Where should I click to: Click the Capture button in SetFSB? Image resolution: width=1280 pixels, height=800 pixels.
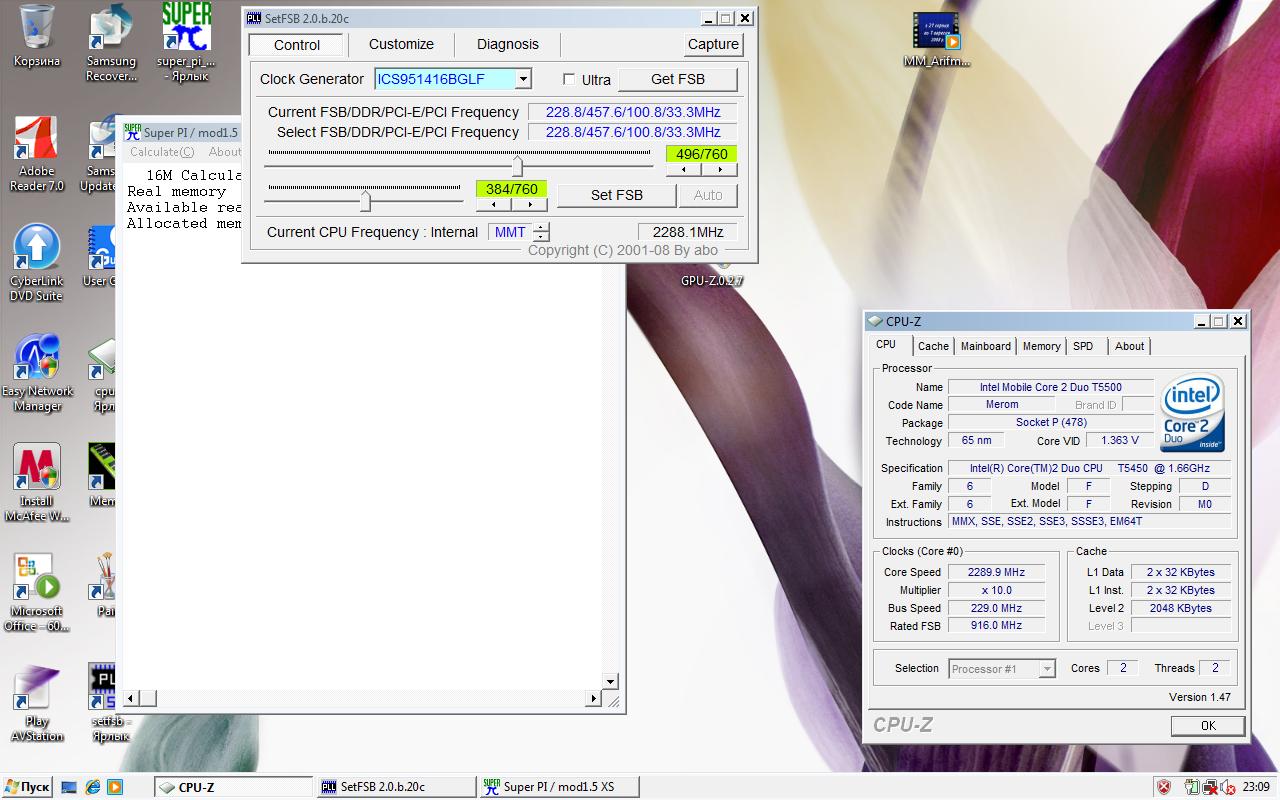click(713, 44)
